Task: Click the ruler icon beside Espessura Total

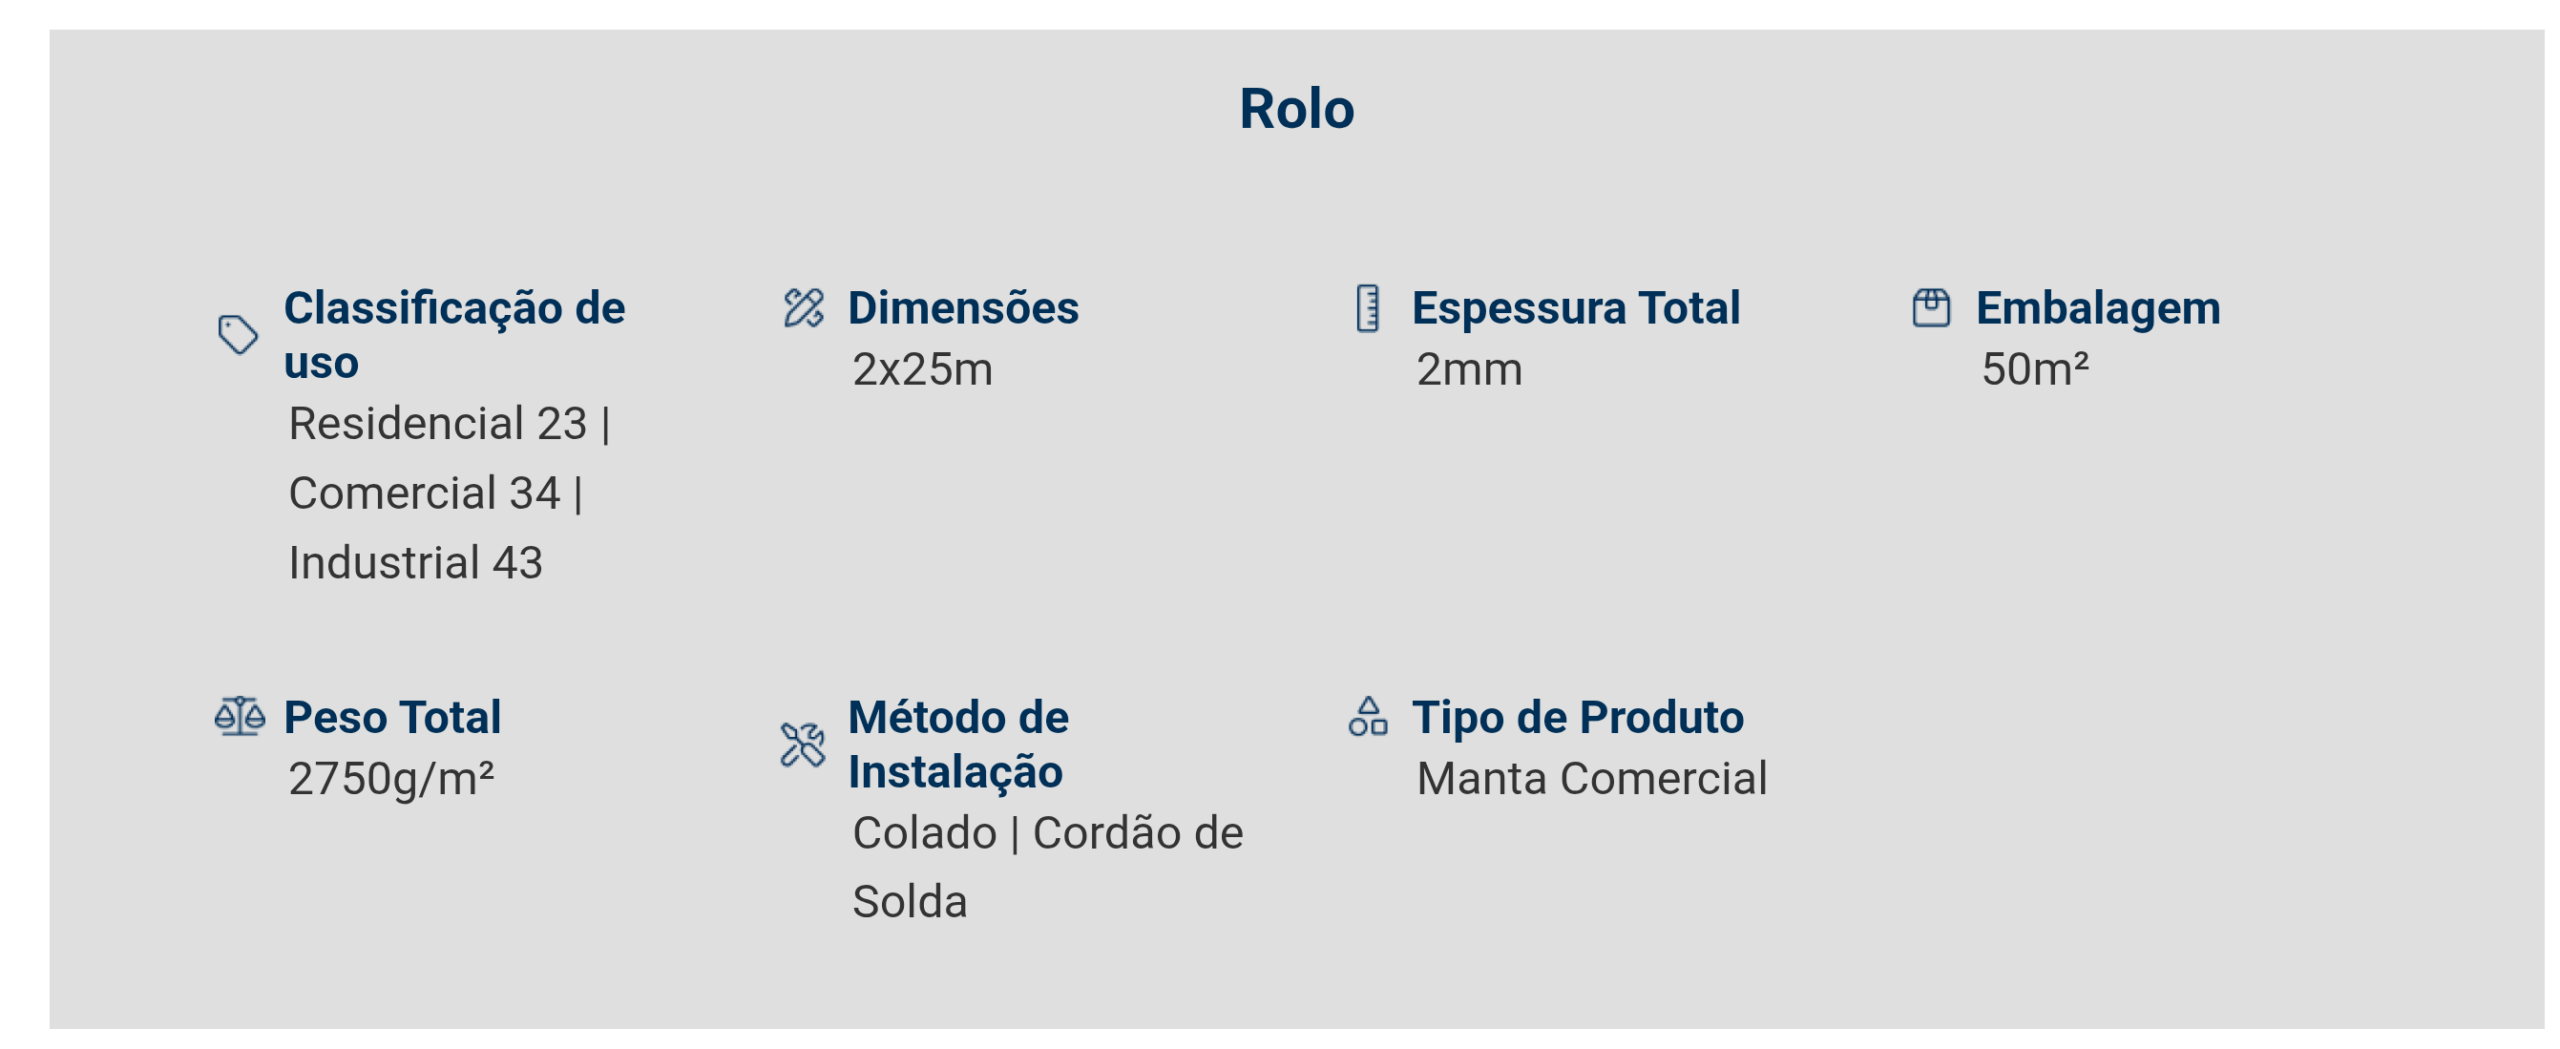Action: pyautogui.click(x=1367, y=308)
